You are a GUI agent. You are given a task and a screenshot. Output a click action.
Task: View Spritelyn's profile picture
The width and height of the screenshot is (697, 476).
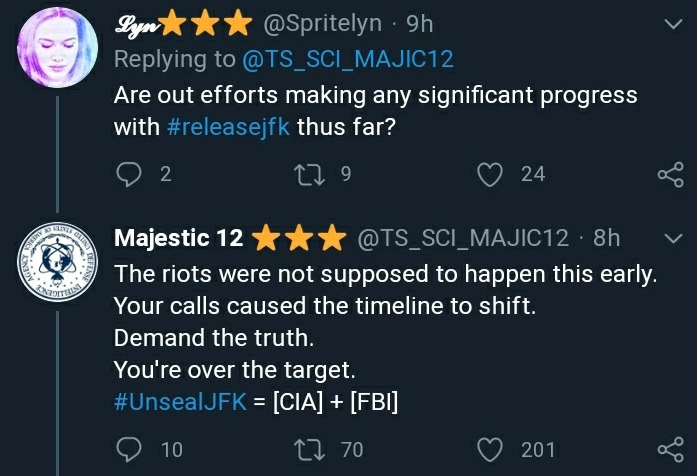pos(58,49)
